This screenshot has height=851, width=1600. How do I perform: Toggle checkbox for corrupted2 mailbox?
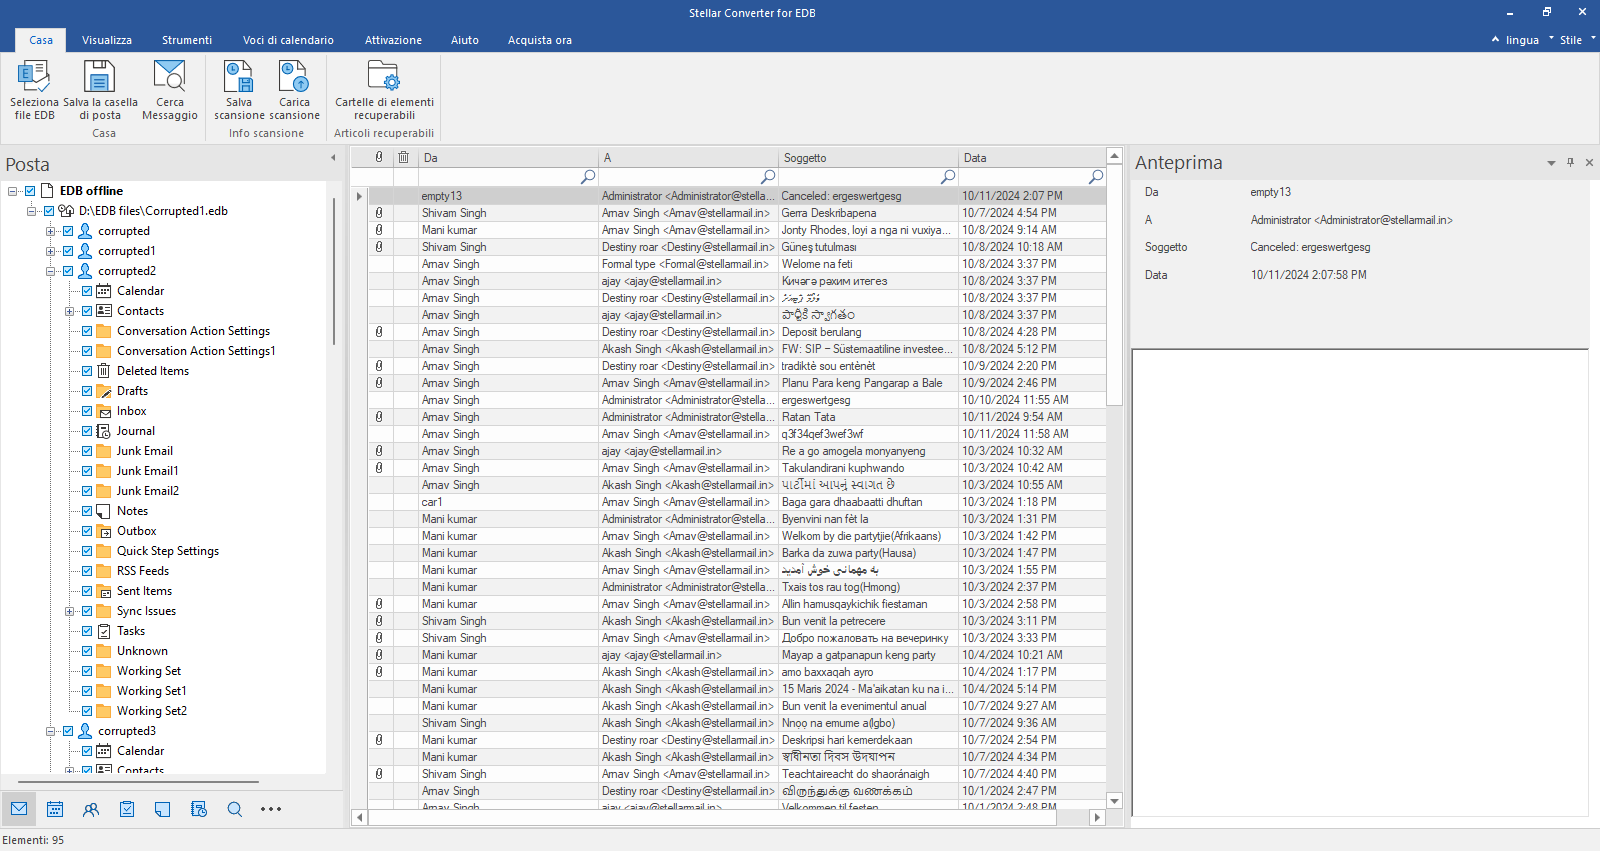pos(68,271)
